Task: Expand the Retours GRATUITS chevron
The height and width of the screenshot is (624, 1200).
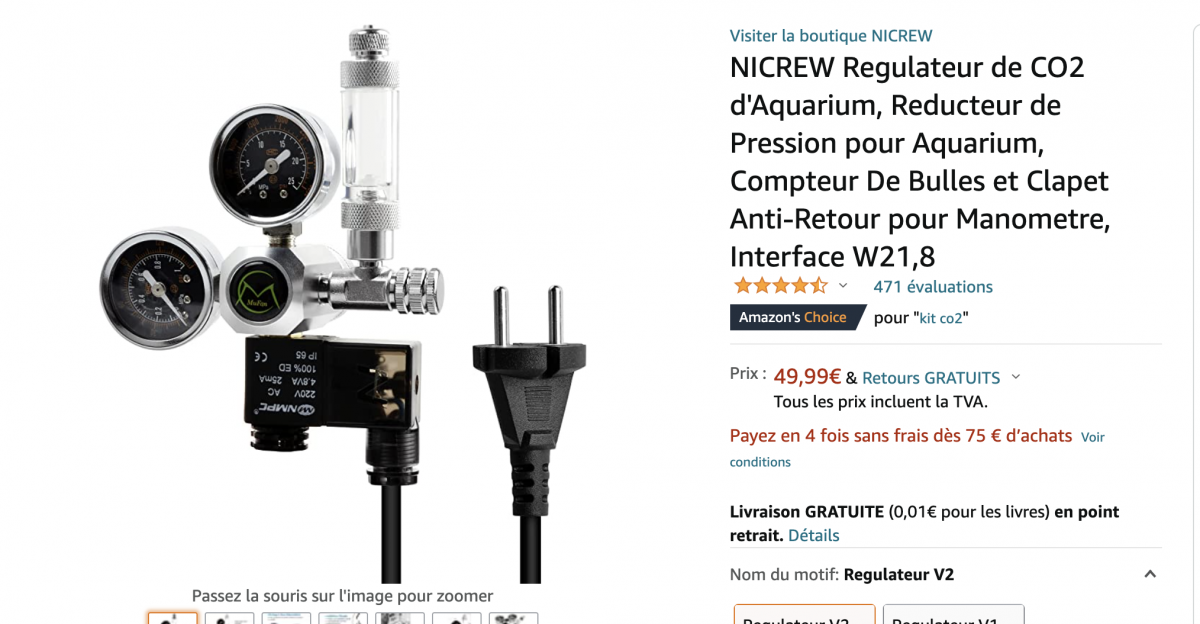Action: [x=1016, y=377]
